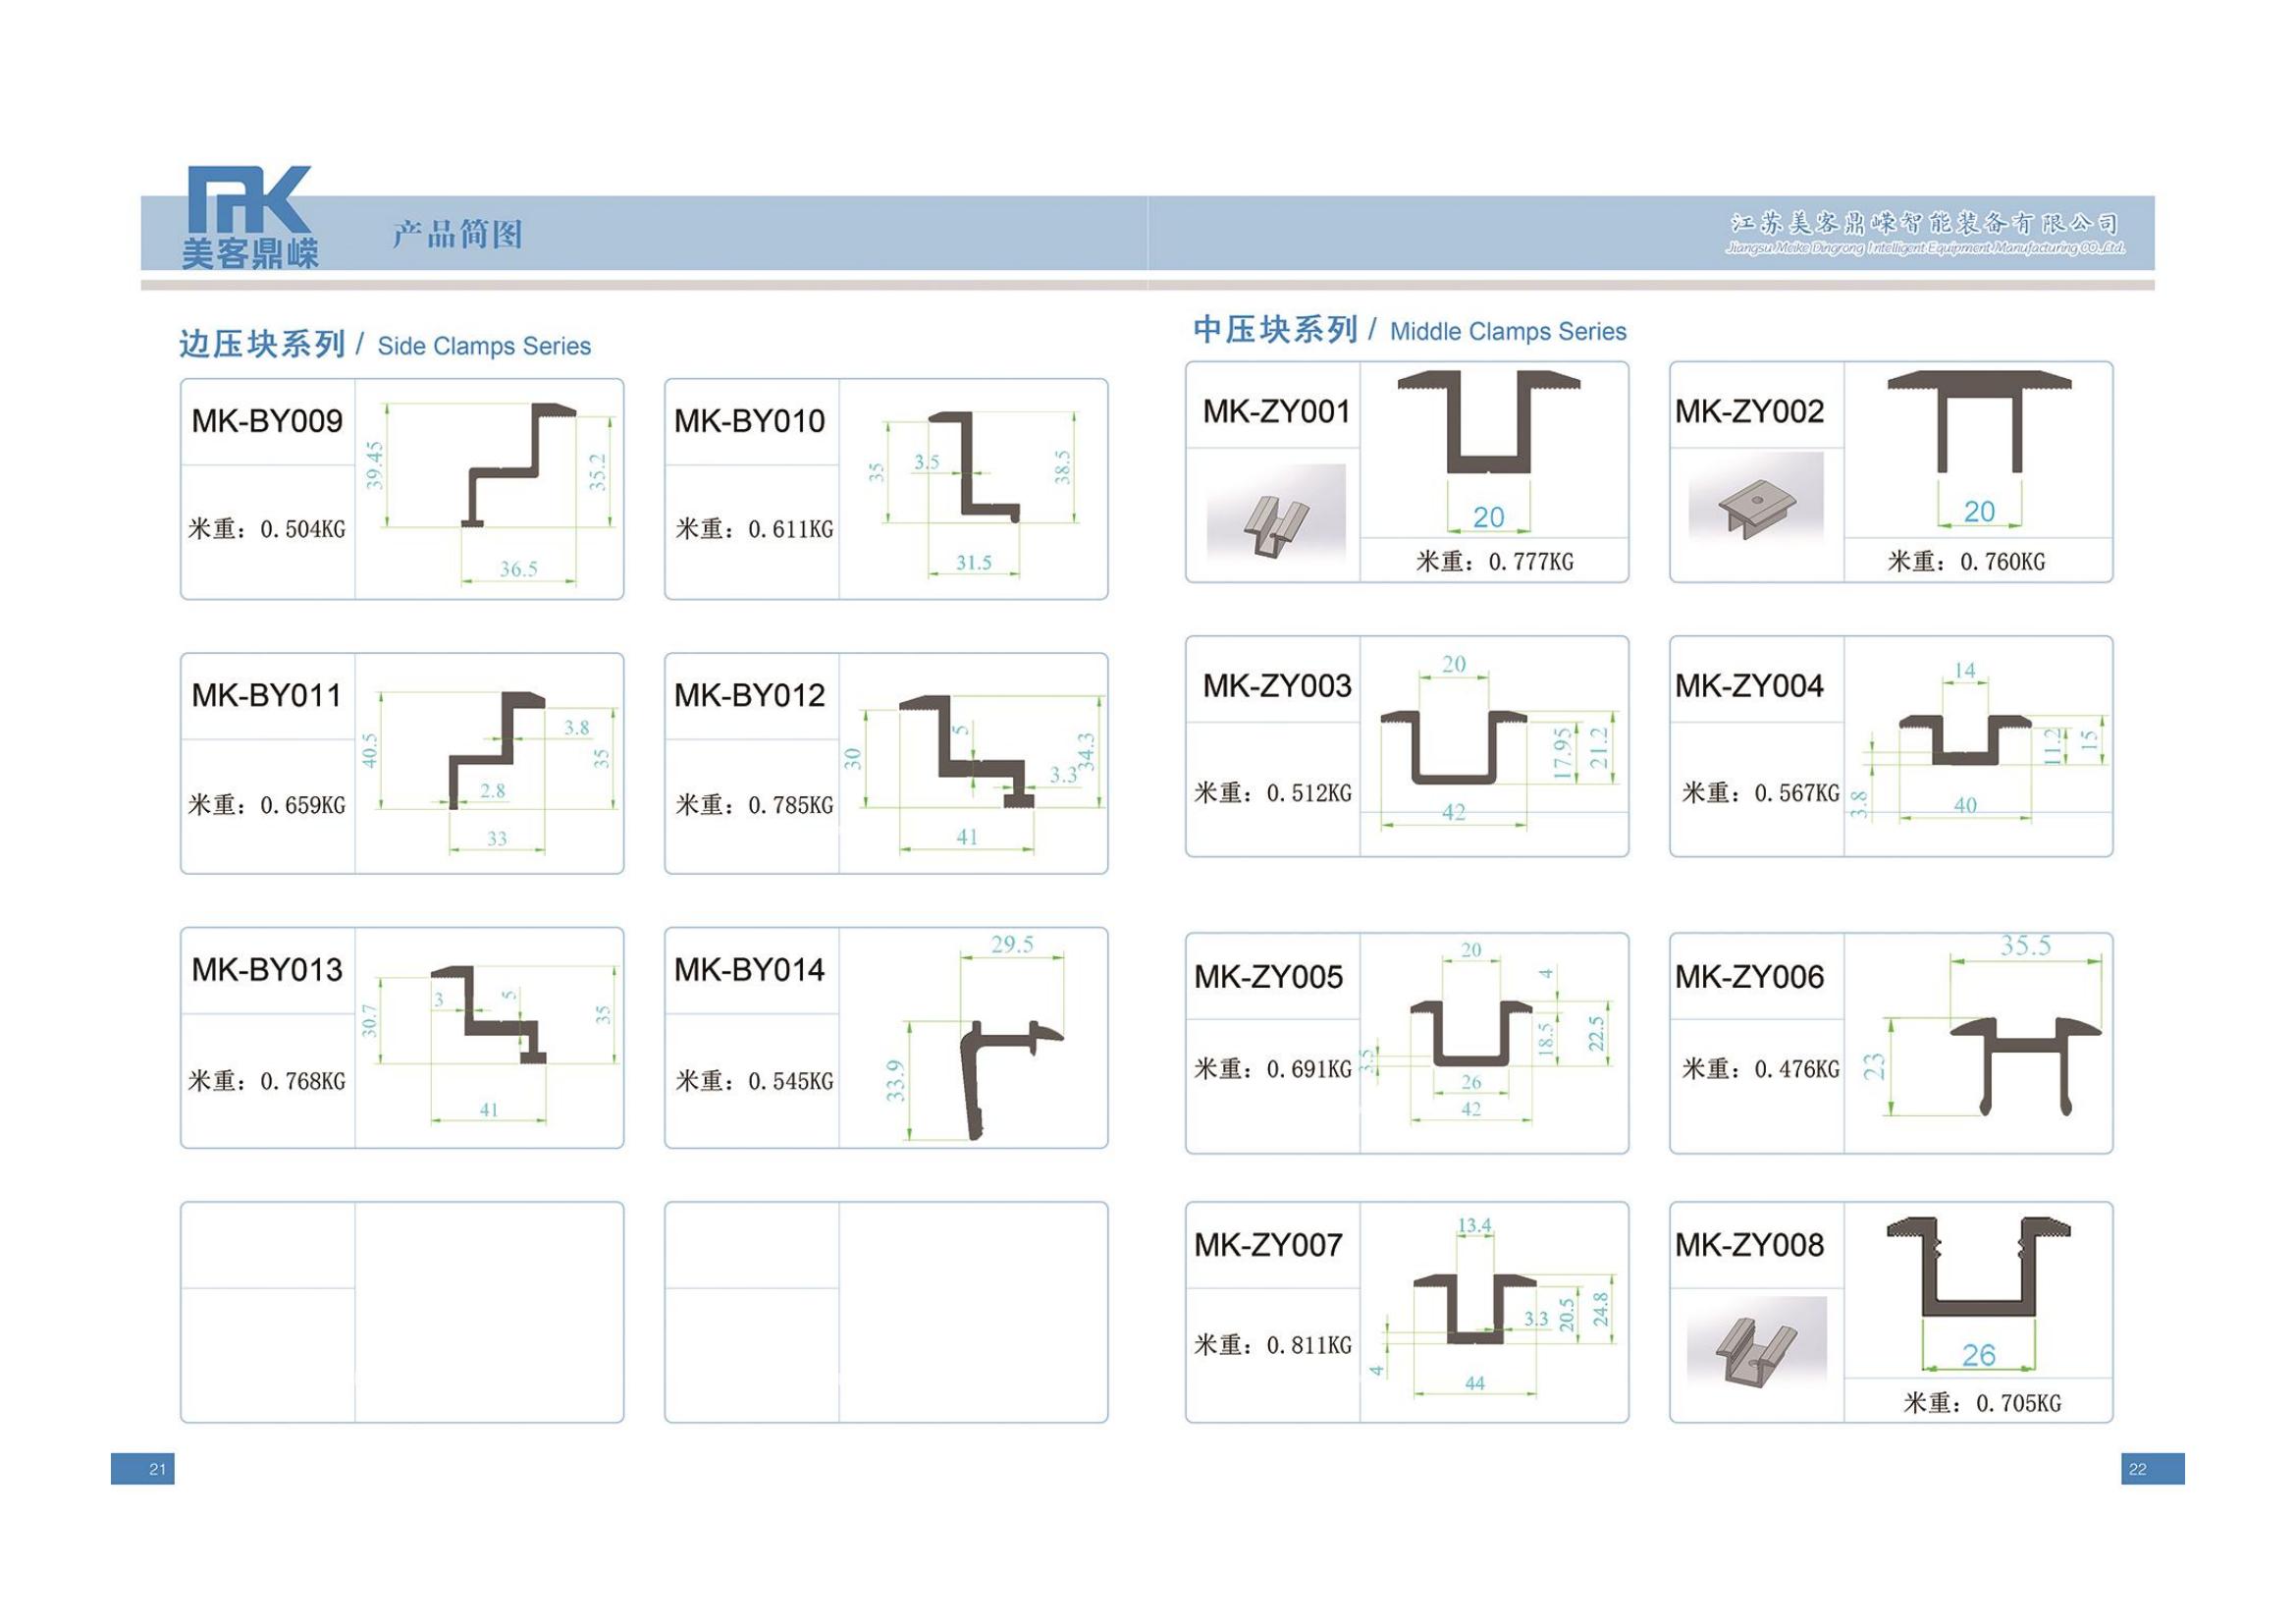Click the MK company logo
Viewport: 2296px width, 1624px height.
coord(250,217)
